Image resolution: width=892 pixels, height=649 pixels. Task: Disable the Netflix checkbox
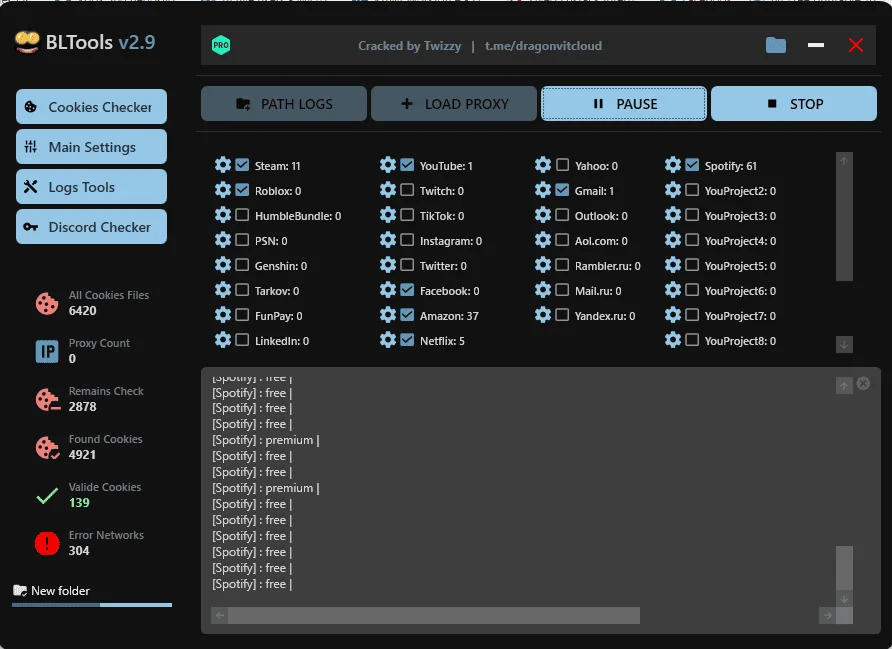(407, 340)
